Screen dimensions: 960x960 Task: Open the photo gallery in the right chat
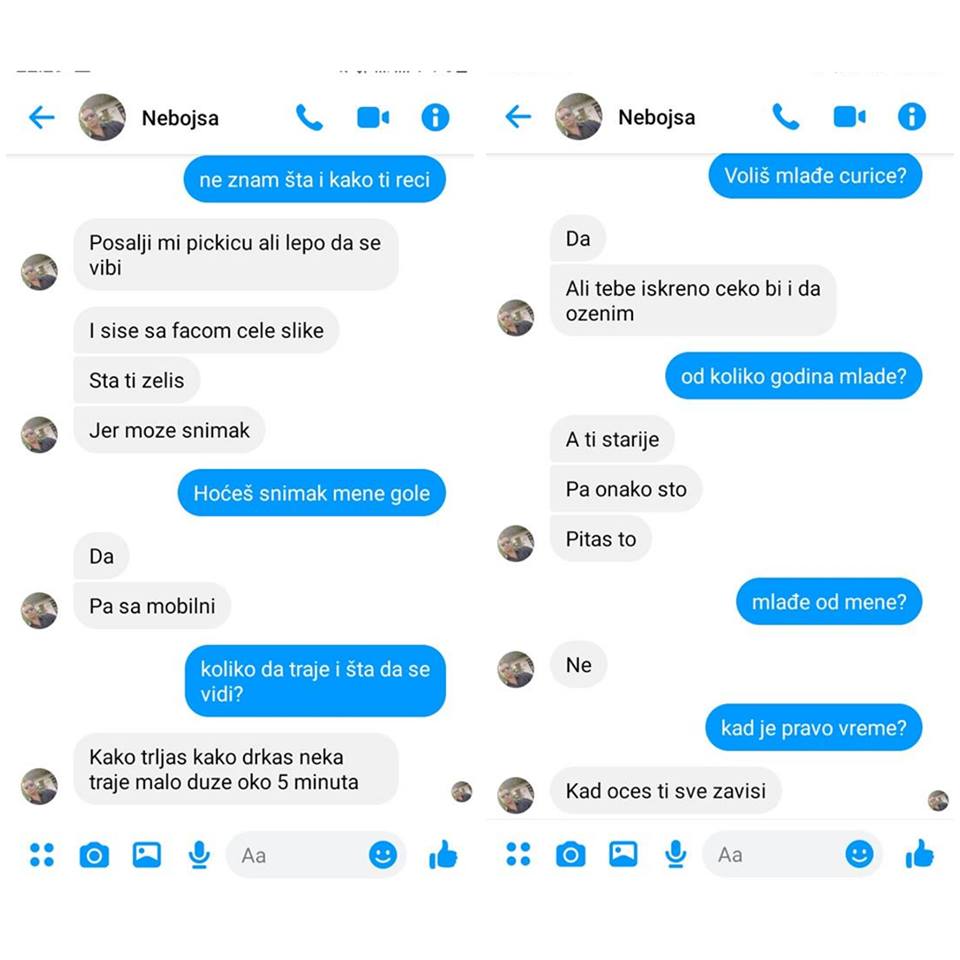[623, 854]
